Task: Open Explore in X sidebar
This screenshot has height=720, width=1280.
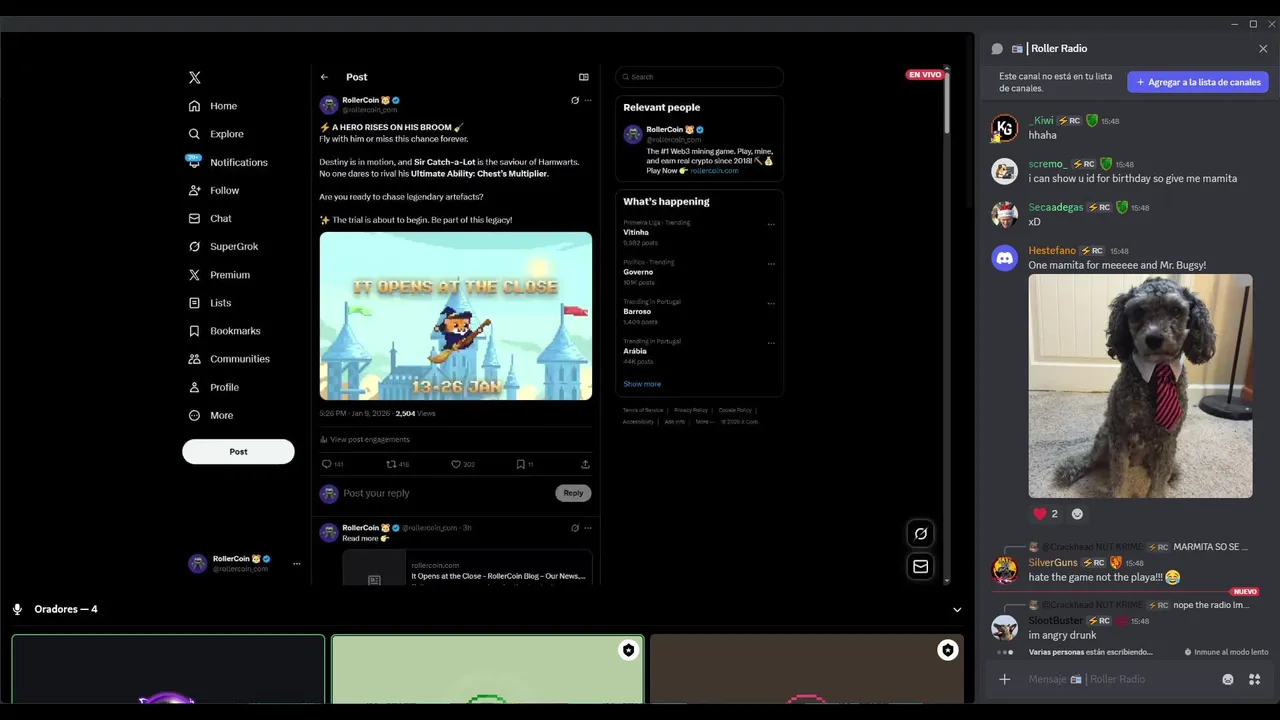Action: [x=216, y=134]
